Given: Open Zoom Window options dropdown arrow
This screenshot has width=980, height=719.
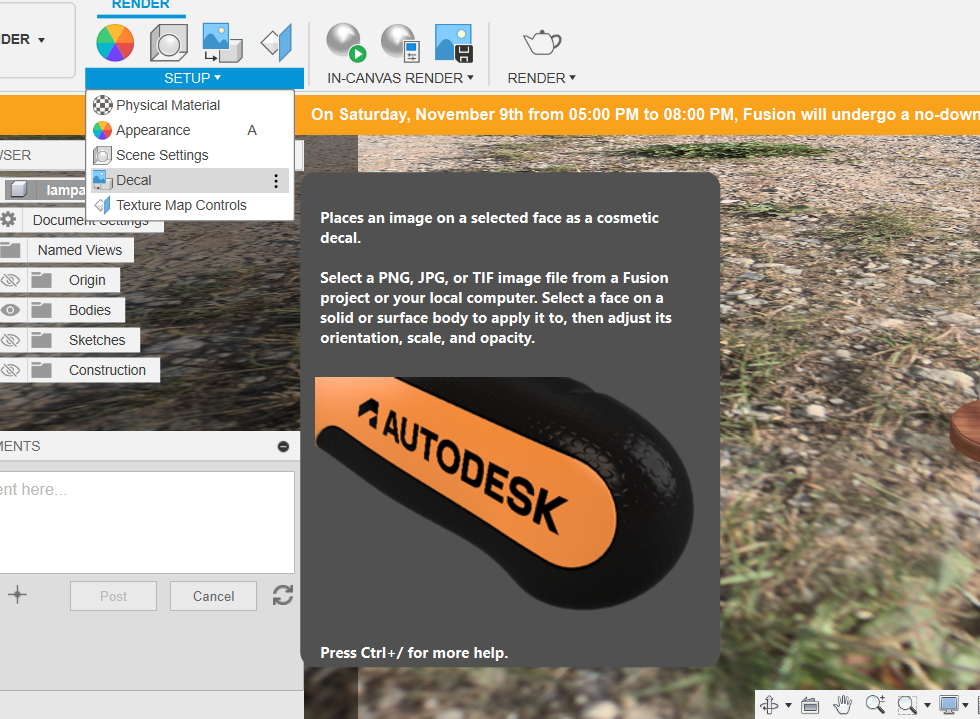Looking at the screenshot, I should click(x=928, y=705).
